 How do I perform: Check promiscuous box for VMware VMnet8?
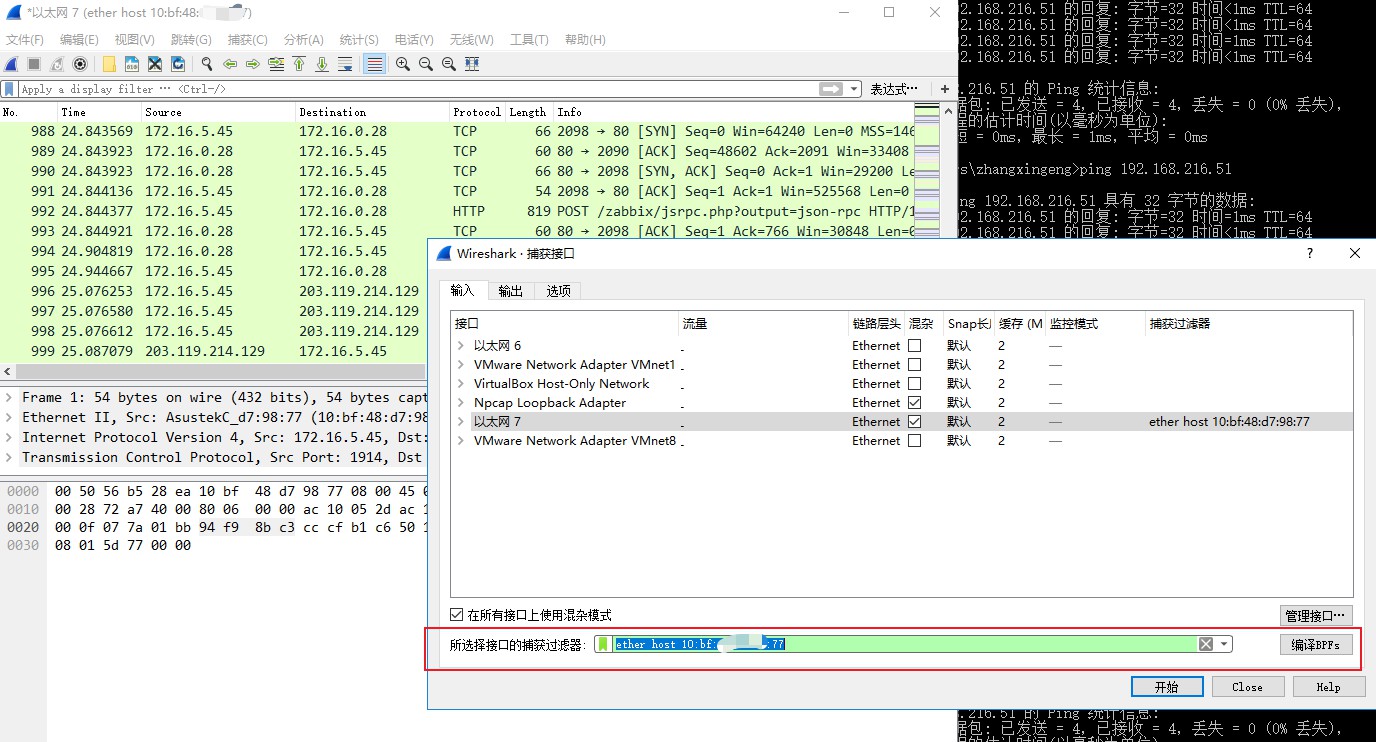(x=914, y=441)
